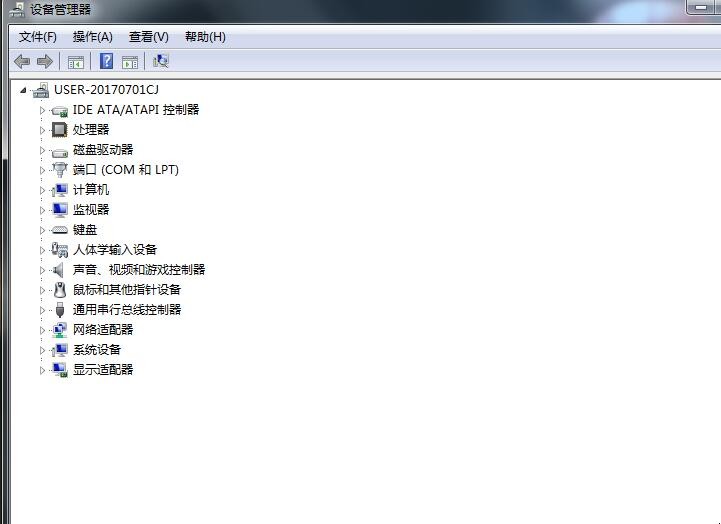The height and width of the screenshot is (524, 721).
Task: Click the Forward arrow toolbar button
Action: [44, 61]
